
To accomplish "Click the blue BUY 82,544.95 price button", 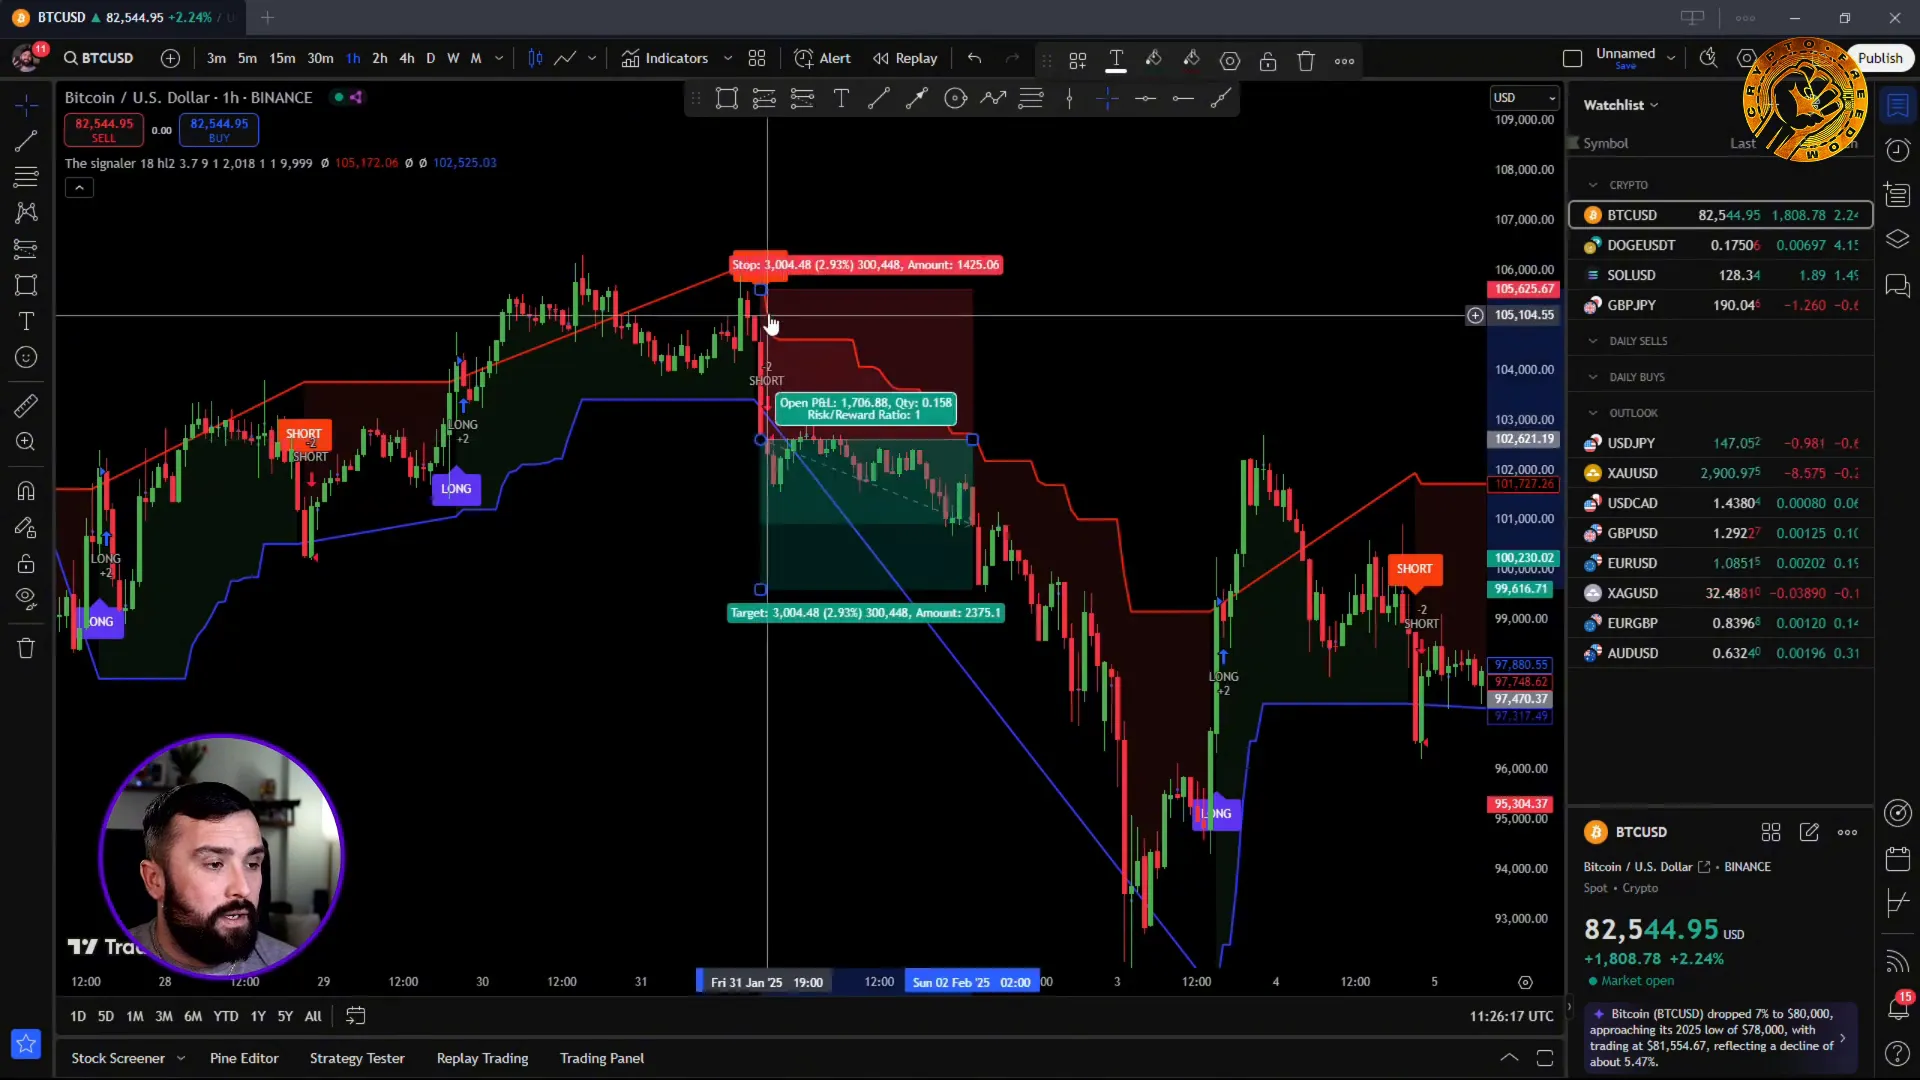I will pyautogui.click(x=219, y=130).
